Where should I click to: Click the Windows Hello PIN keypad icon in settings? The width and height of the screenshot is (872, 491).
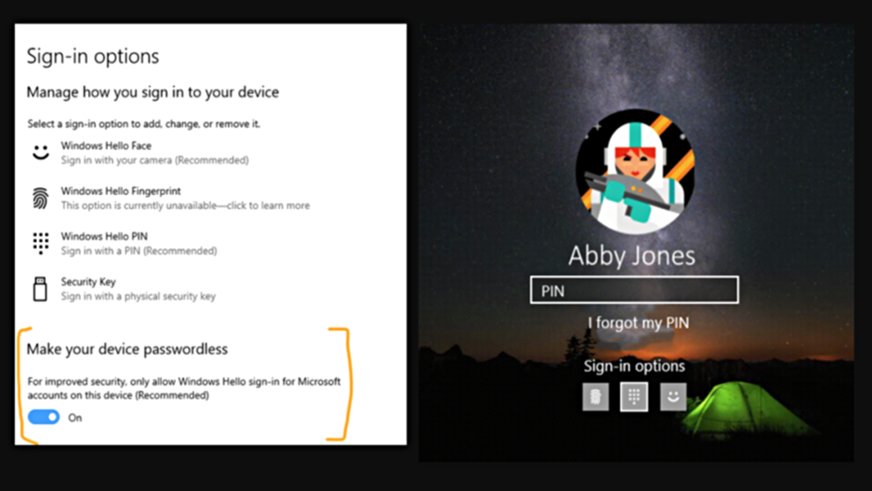tap(40, 243)
